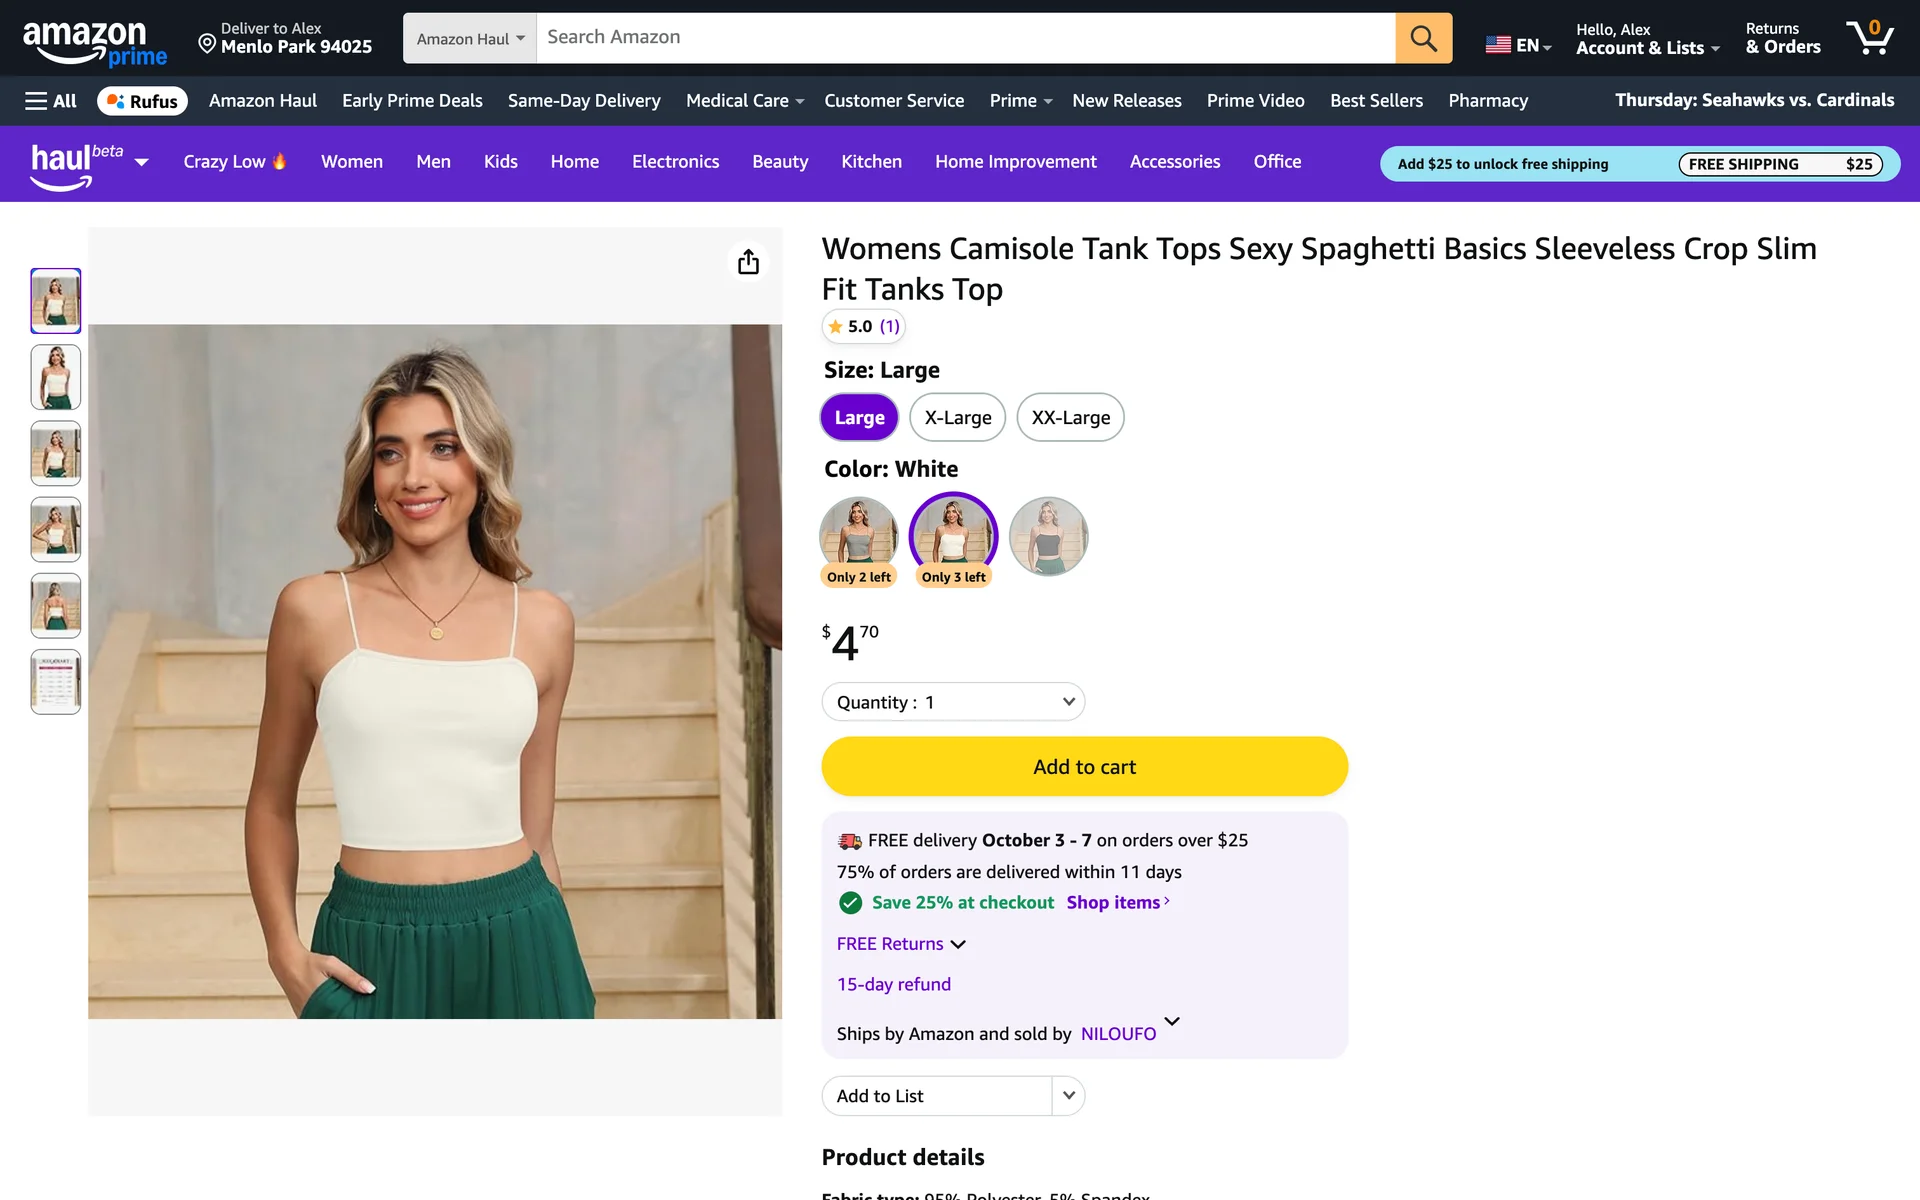Open the shopping cart icon
The width and height of the screenshot is (1920, 1200).
pyautogui.click(x=1869, y=38)
